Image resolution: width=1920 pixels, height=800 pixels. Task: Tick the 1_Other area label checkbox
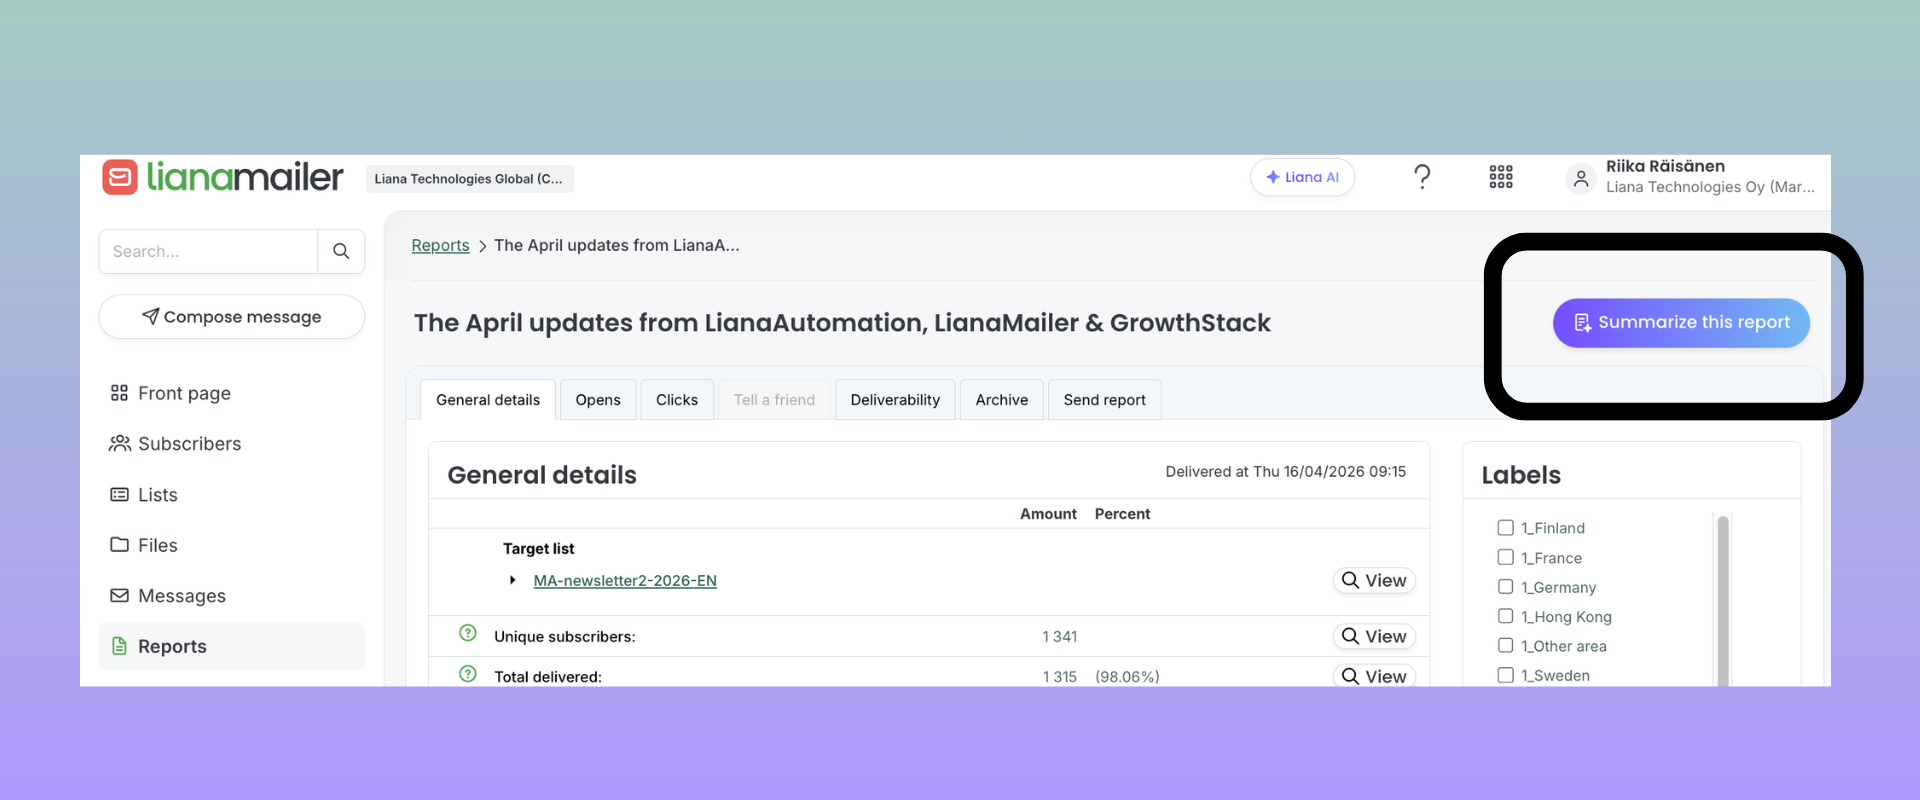(1505, 645)
